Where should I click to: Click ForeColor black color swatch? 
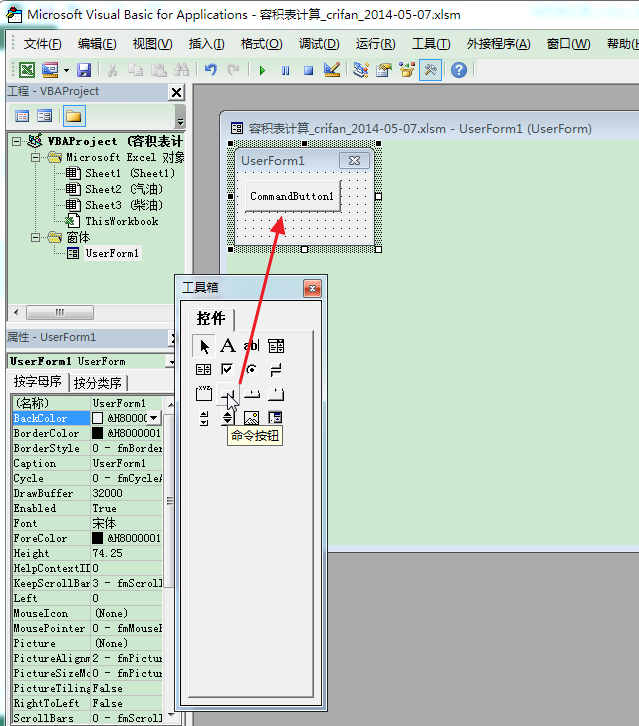pyautogui.click(x=97, y=538)
